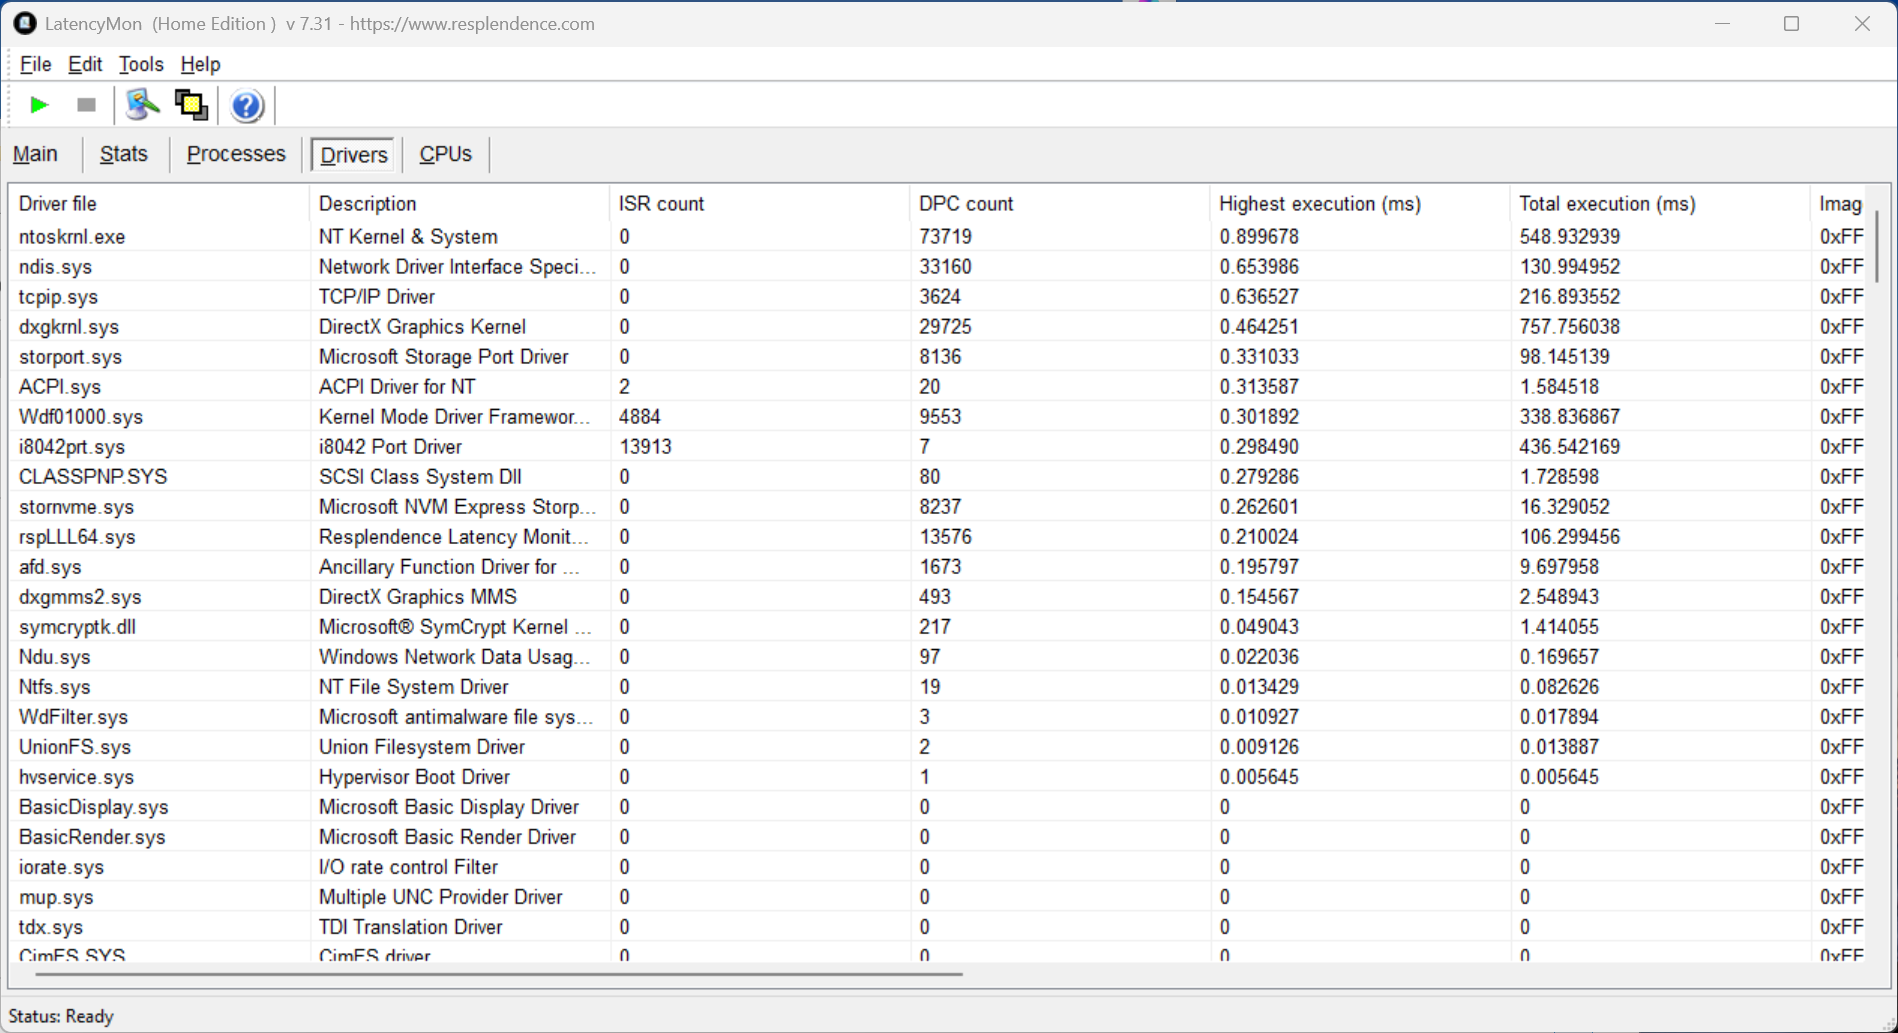Open the Edit menu
Viewport: 1898px width, 1033px height.
click(x=85, y=64)
